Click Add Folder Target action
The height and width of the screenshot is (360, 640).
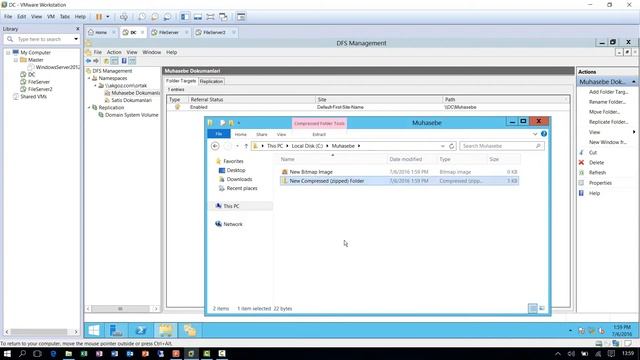[609, 92]
